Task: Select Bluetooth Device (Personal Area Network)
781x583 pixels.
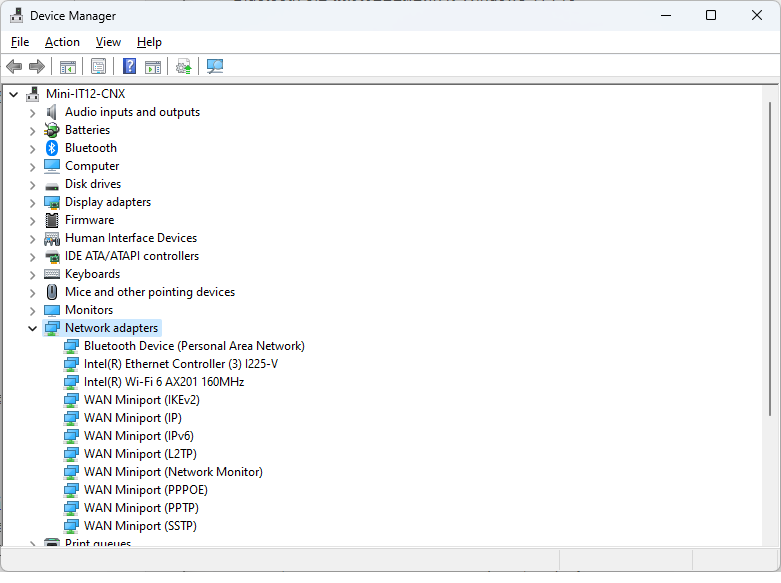Action: pos(194,346)
